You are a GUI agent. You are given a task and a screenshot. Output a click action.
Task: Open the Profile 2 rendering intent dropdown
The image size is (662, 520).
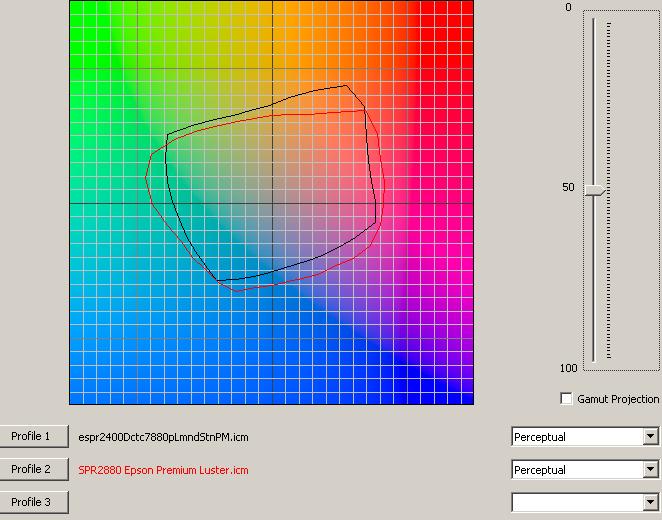[585, 469]
